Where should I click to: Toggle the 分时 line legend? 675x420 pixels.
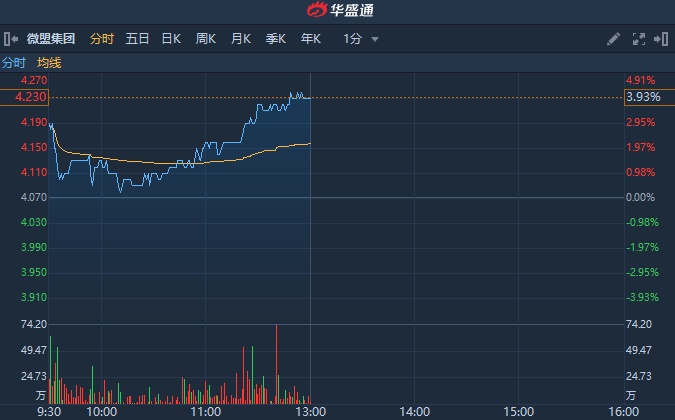point(15,62)
